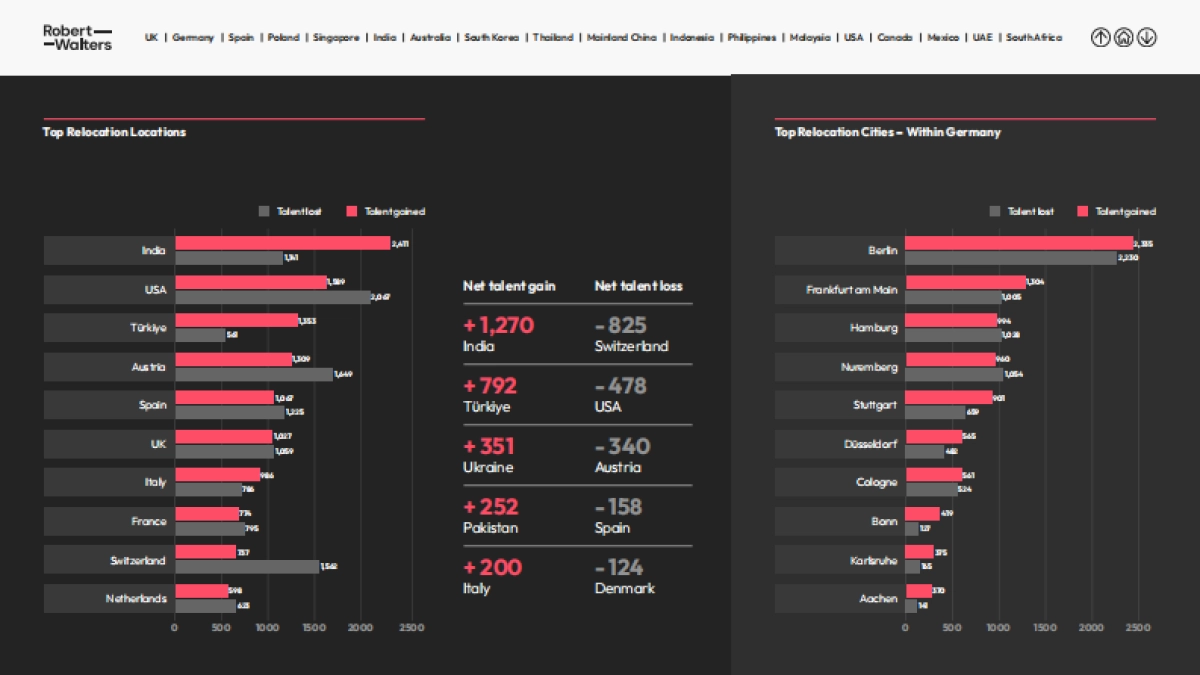
Task: Select Switzerland's grey talent lost bar
Action: [x=246, y=567]
